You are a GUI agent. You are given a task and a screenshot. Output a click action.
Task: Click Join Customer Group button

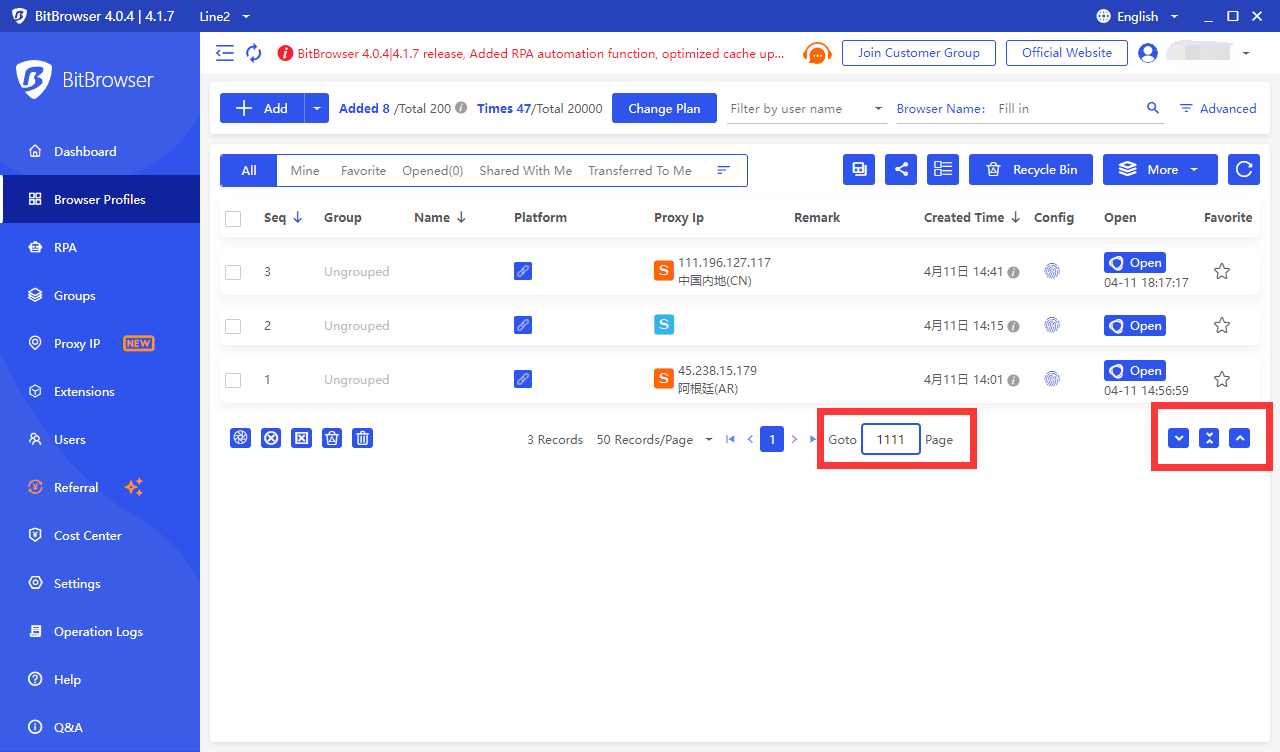pyautogui.click(x=919, y=53)
